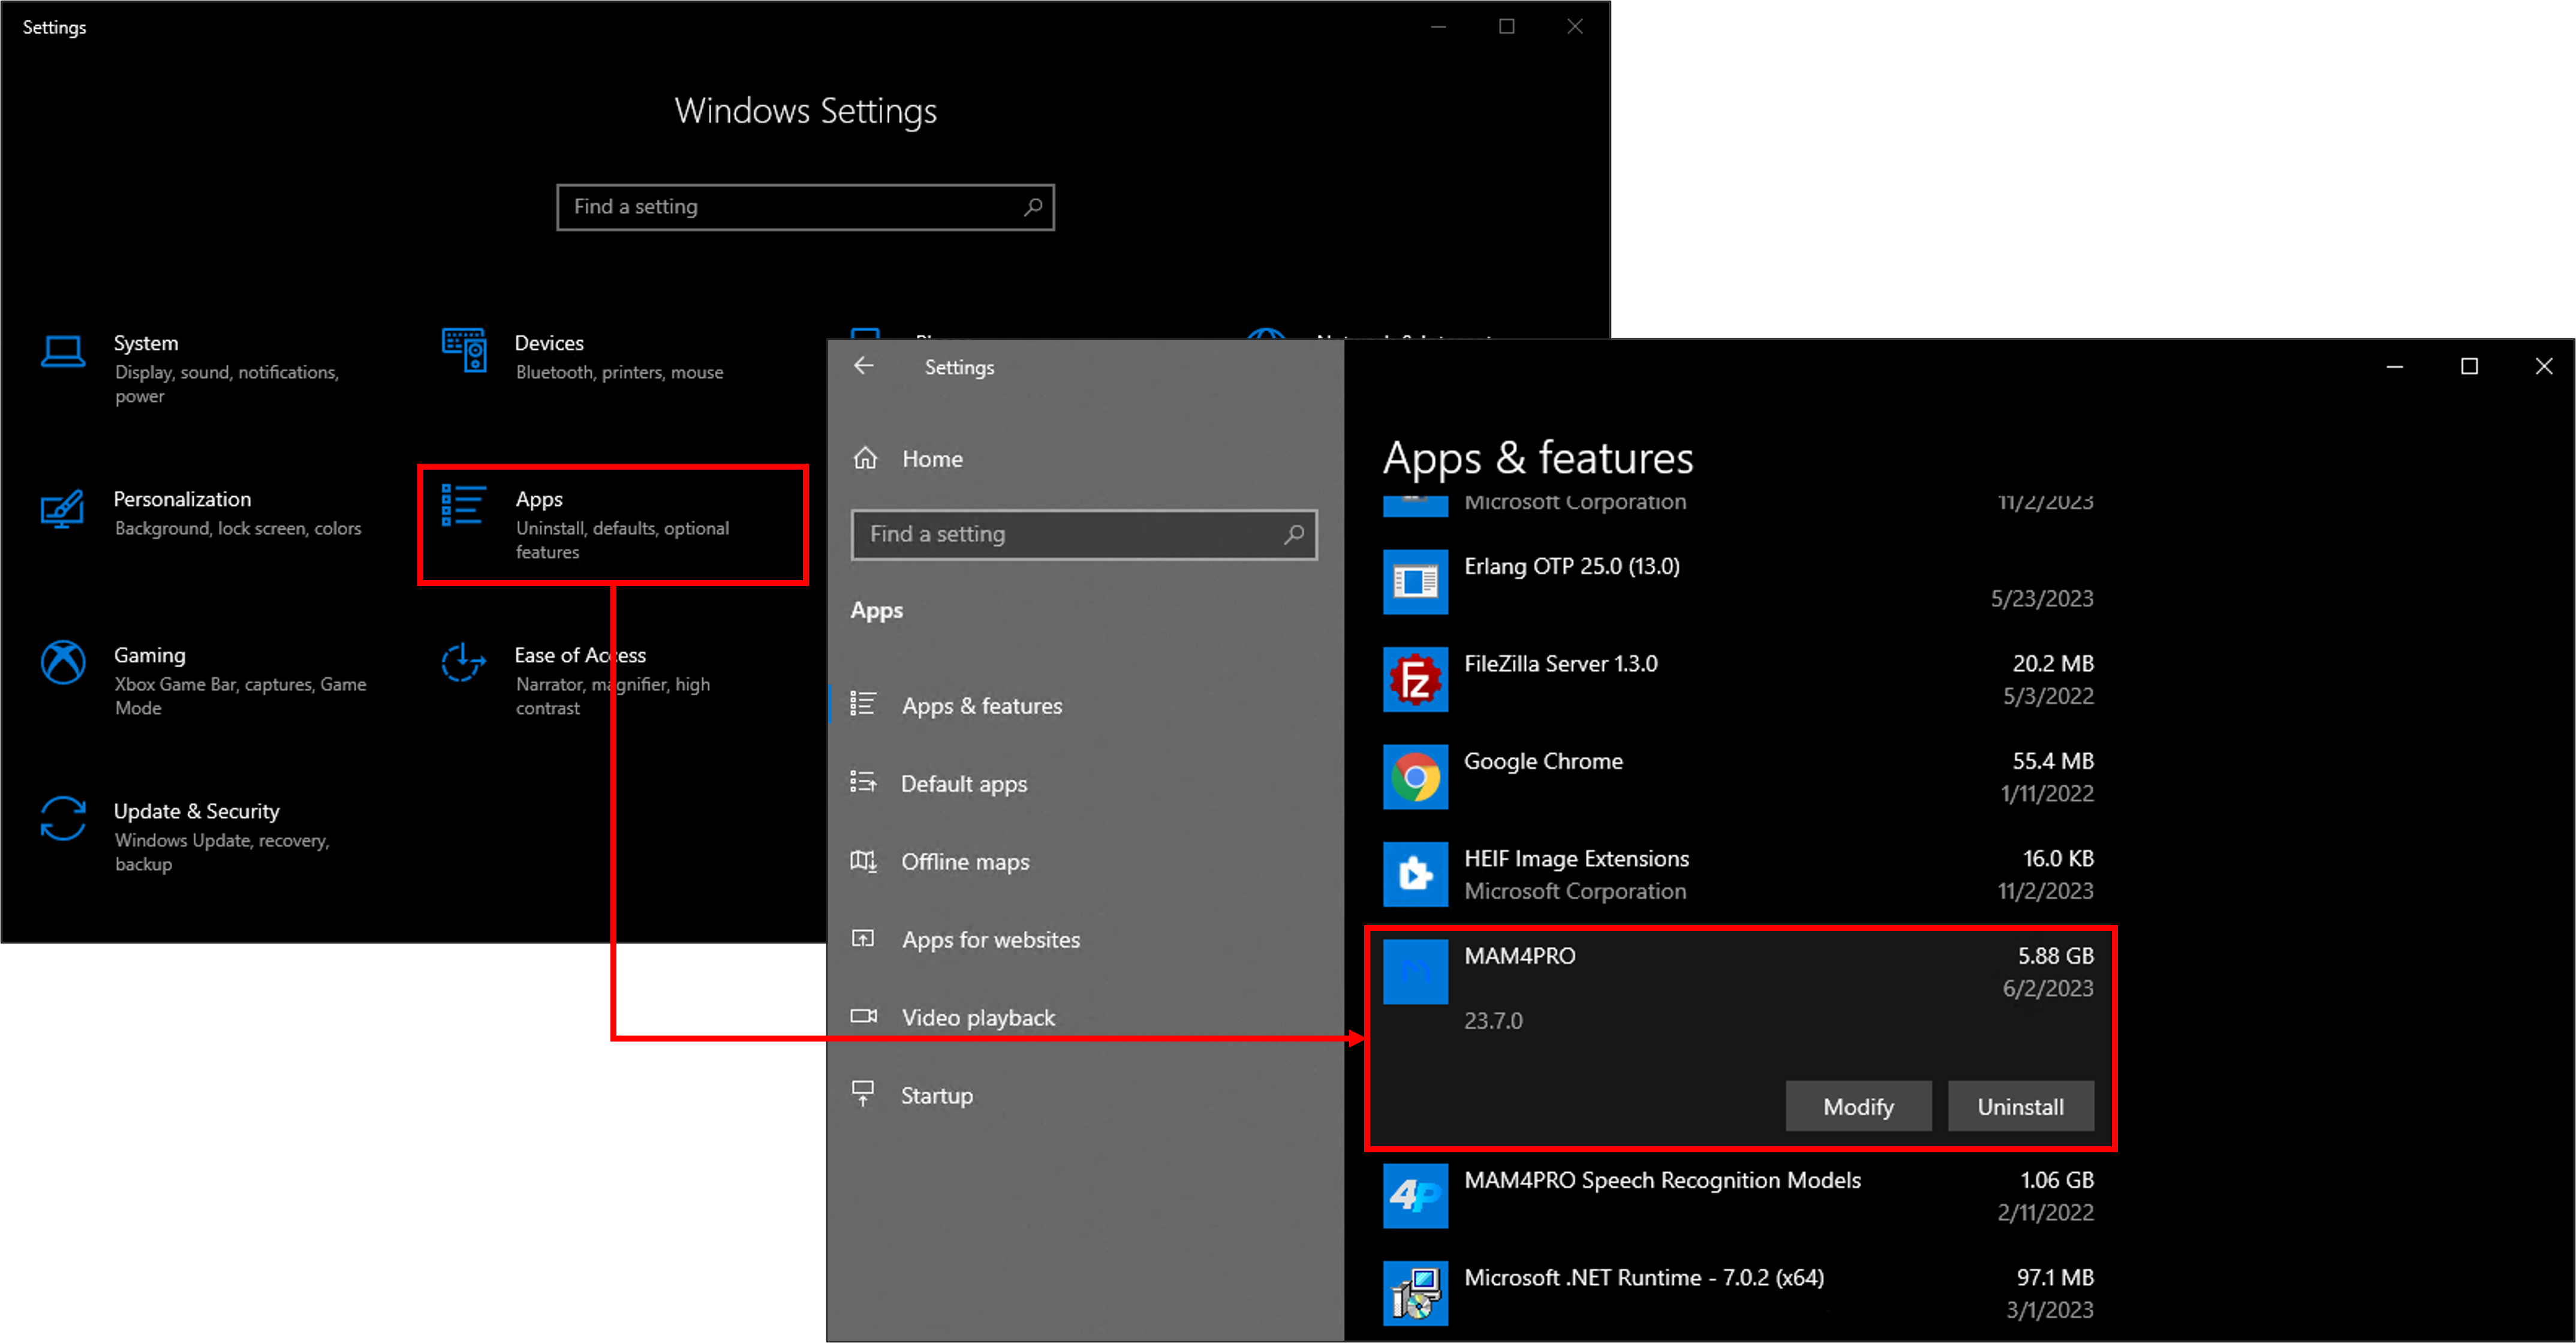
Task: Select the Google Chrome entry
Action: [1740, 777]
